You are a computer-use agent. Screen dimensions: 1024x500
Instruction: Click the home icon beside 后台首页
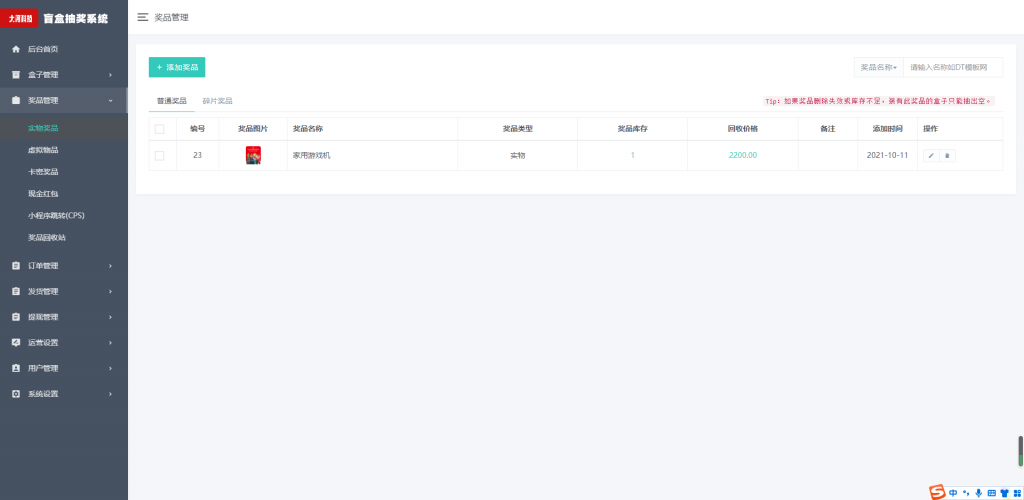click(x=15, y=49)
